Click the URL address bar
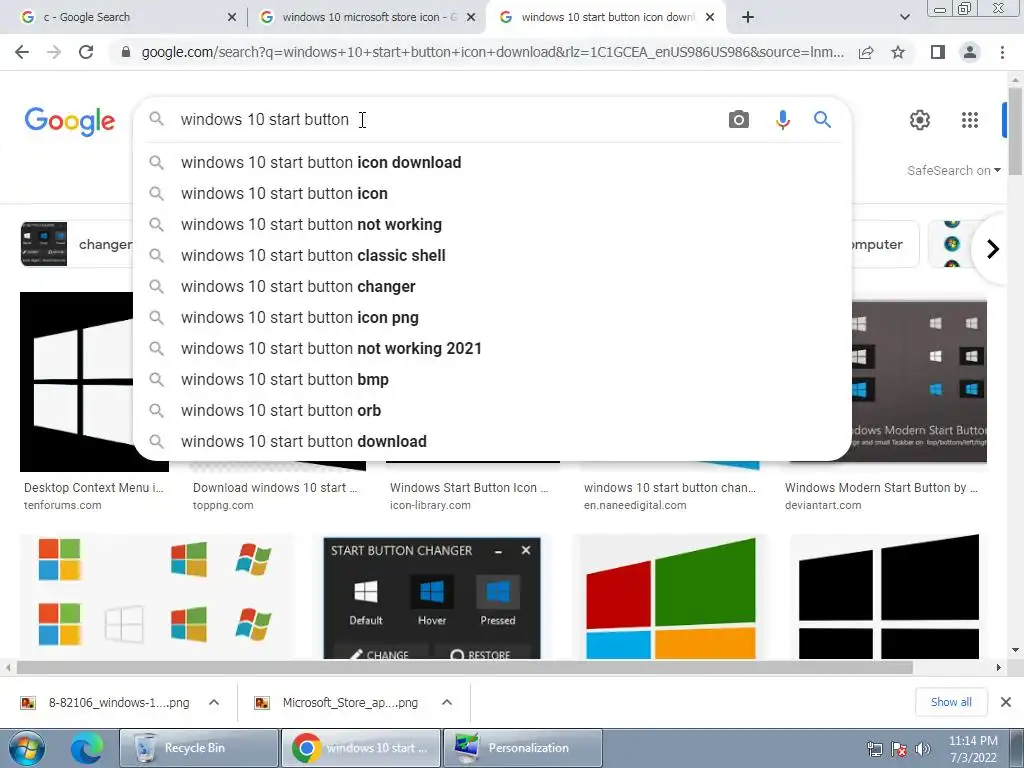 [x=492, y=52]
